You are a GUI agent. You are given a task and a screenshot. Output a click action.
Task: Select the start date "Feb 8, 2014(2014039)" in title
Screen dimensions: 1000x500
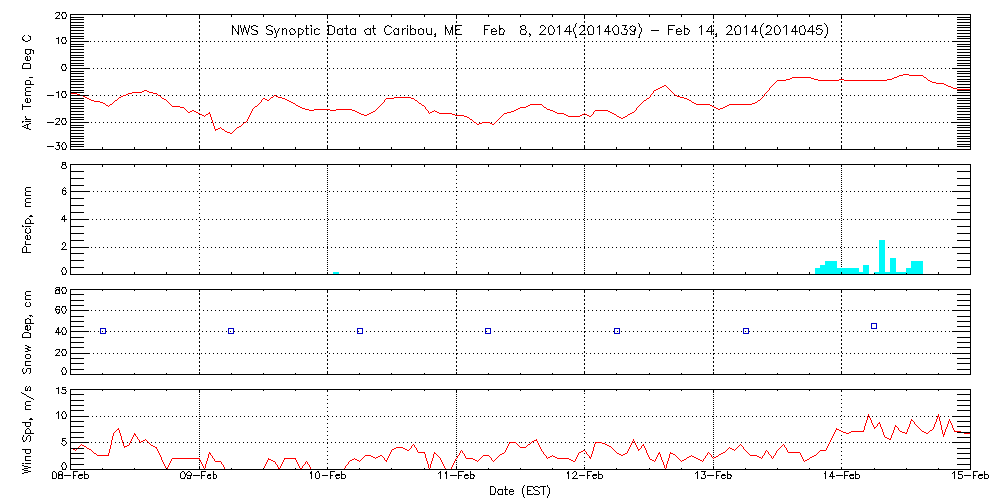pos(563,31)
